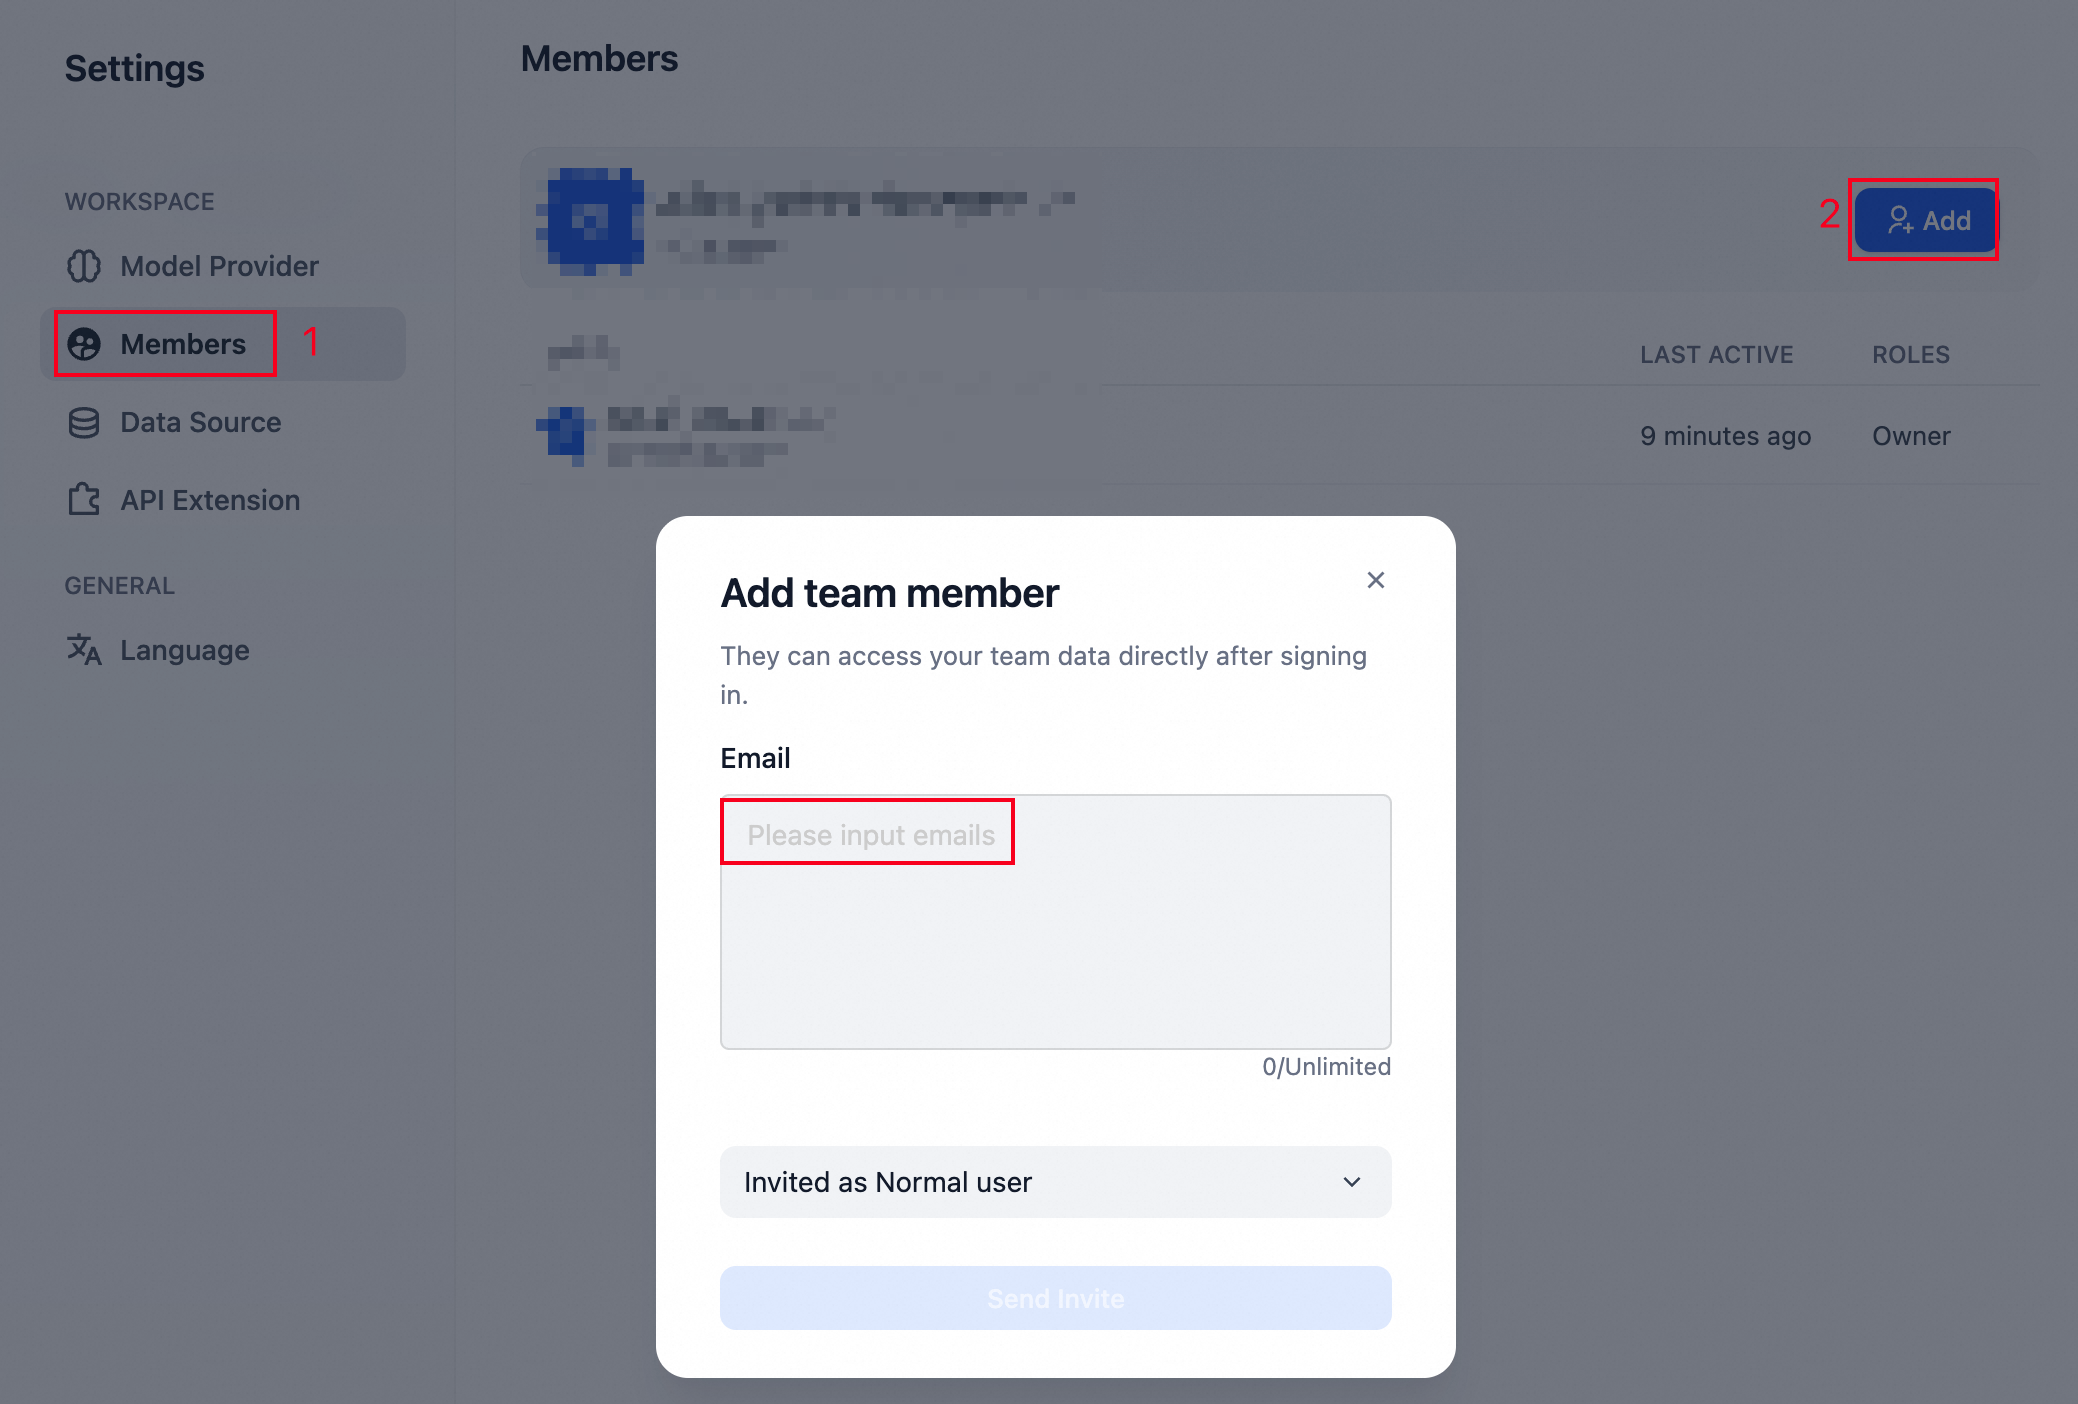Viewport: 2078px width, 1404px height.
Task: Click the add-user icon in the Add button
Action: 1900,220
